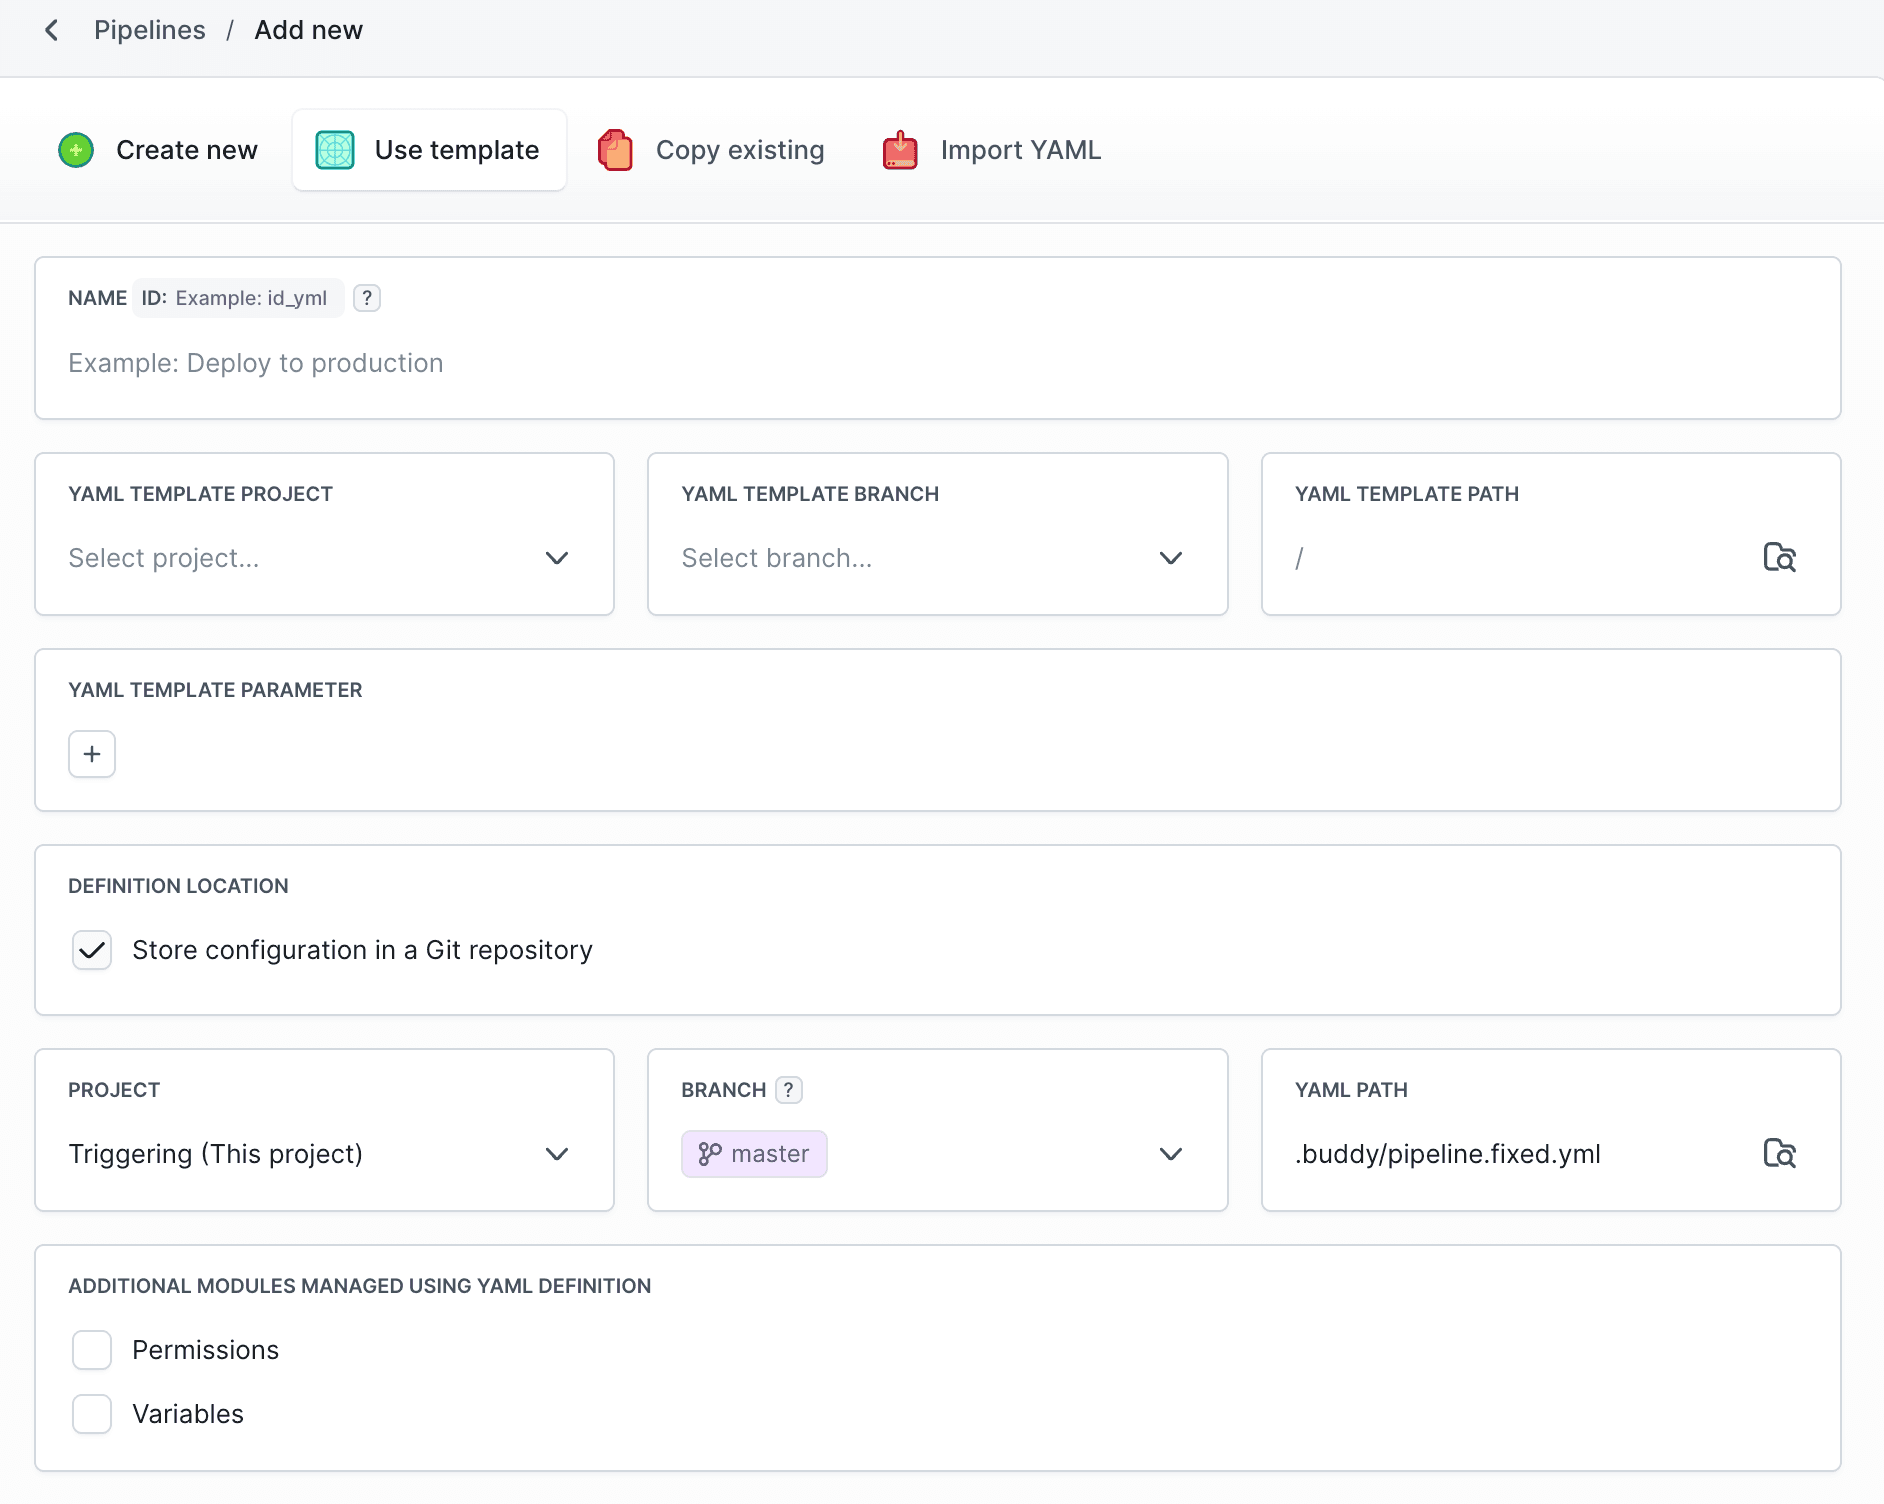The width and height of the screenshot is (1884, 1504).
Task: Select the master branch tag
Action: pos(754,1154)
